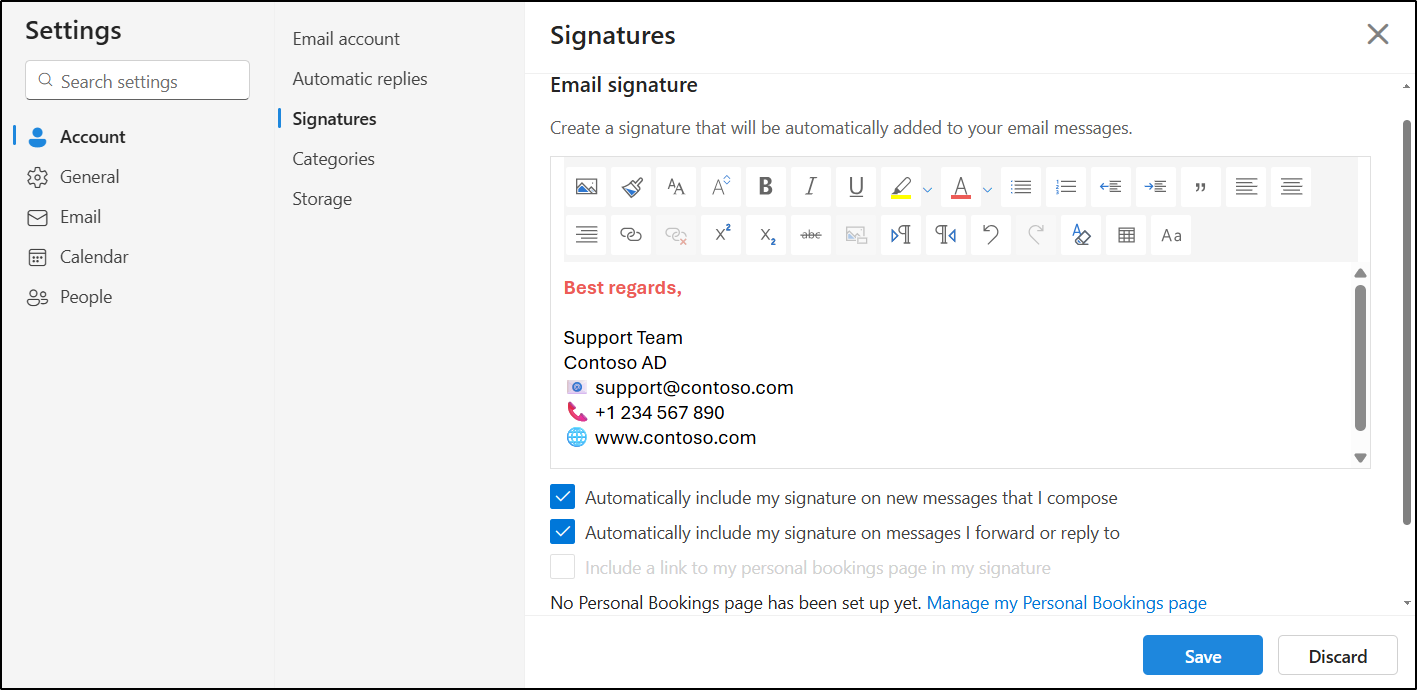
Task: Open the highlight color dropdown
Action: click(927, 186)
